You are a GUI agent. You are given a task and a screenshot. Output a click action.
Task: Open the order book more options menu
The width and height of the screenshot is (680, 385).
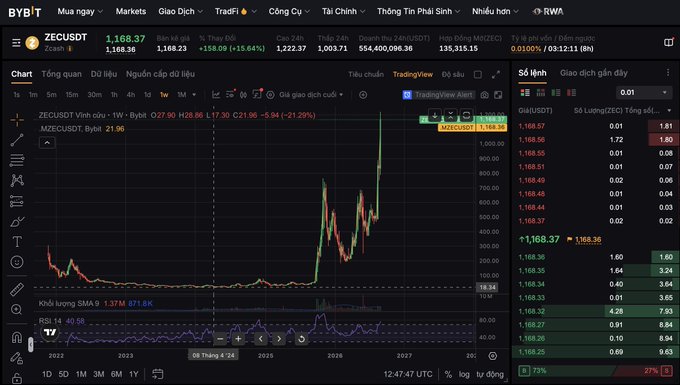pyautogui.click(x=668, y=73)
